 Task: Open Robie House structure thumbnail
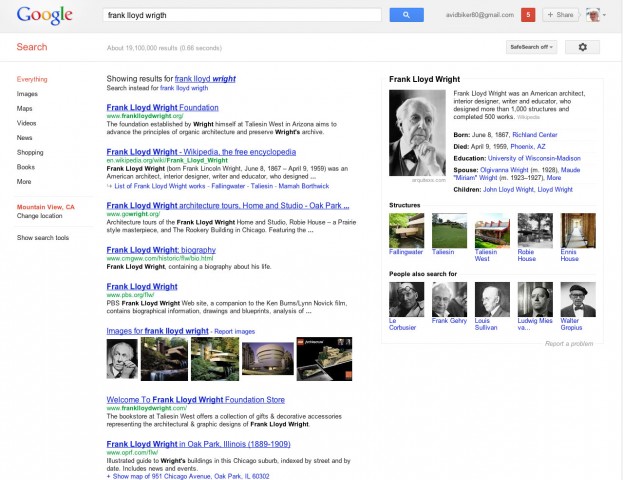tap(535, 230)
